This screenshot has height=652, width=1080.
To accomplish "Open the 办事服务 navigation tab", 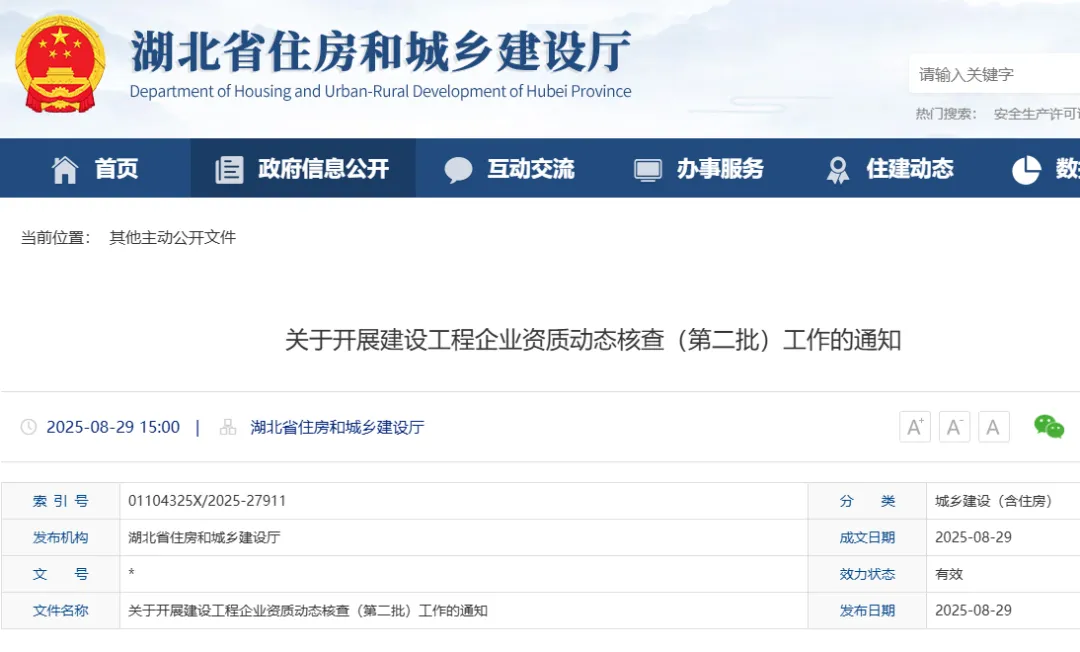I will [x=720, y=168].
